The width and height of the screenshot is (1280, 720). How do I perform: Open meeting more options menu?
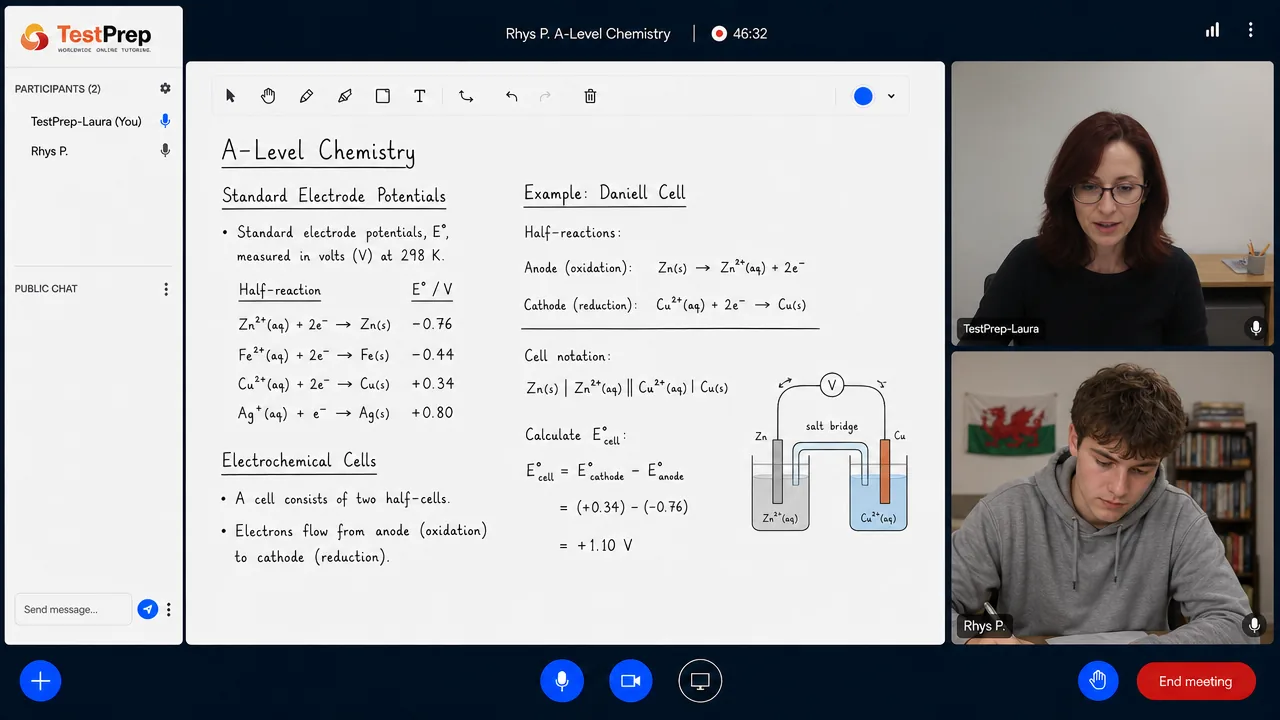pos(1250,30)
